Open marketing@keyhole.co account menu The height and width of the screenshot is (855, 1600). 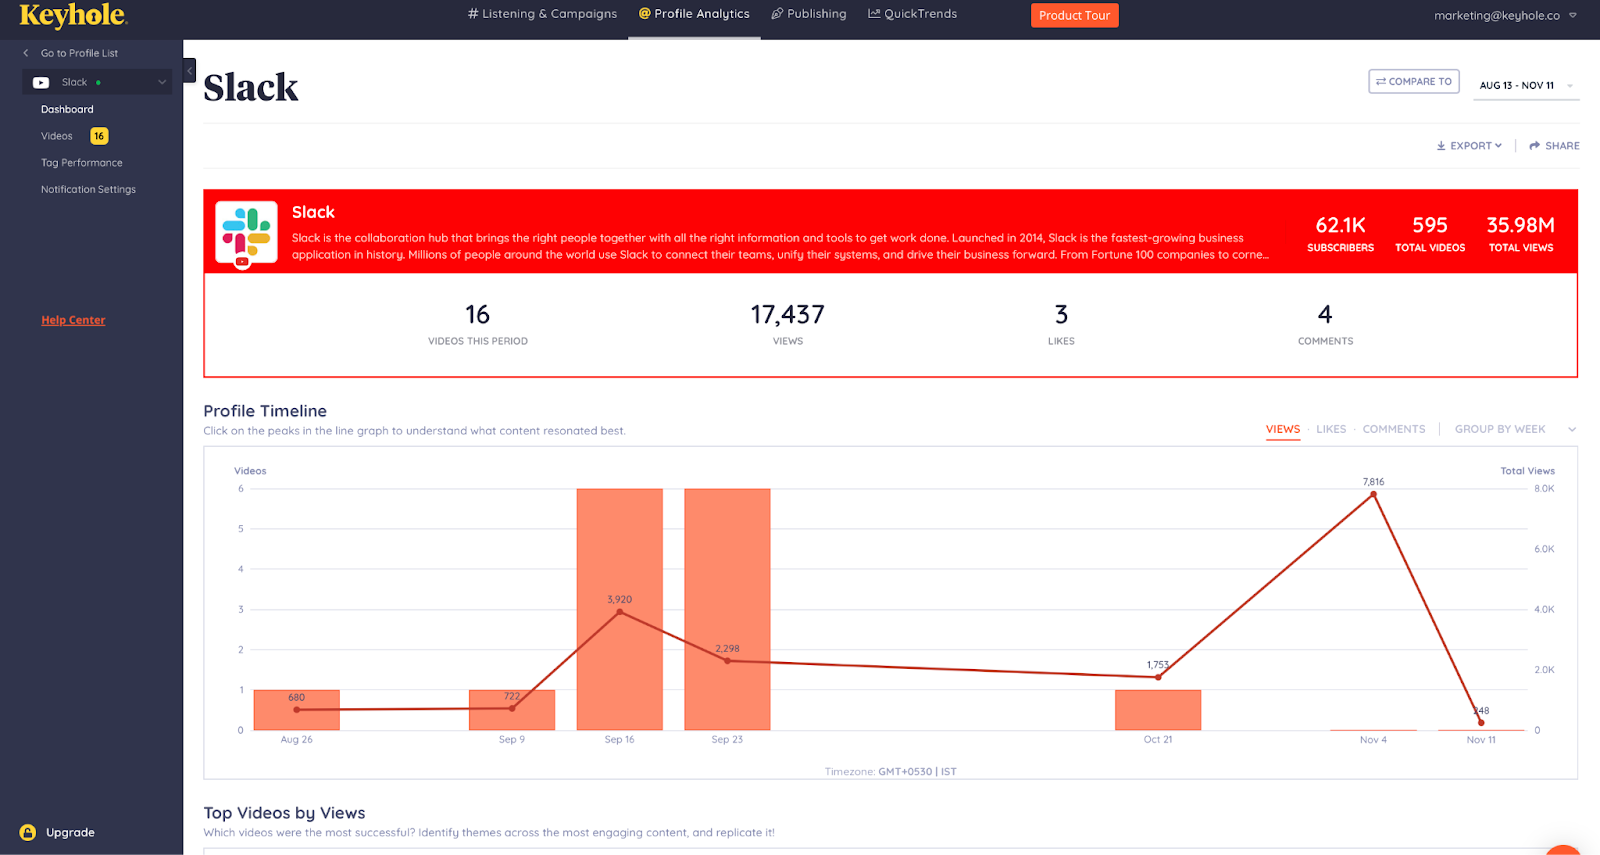tap(1505, 15)
